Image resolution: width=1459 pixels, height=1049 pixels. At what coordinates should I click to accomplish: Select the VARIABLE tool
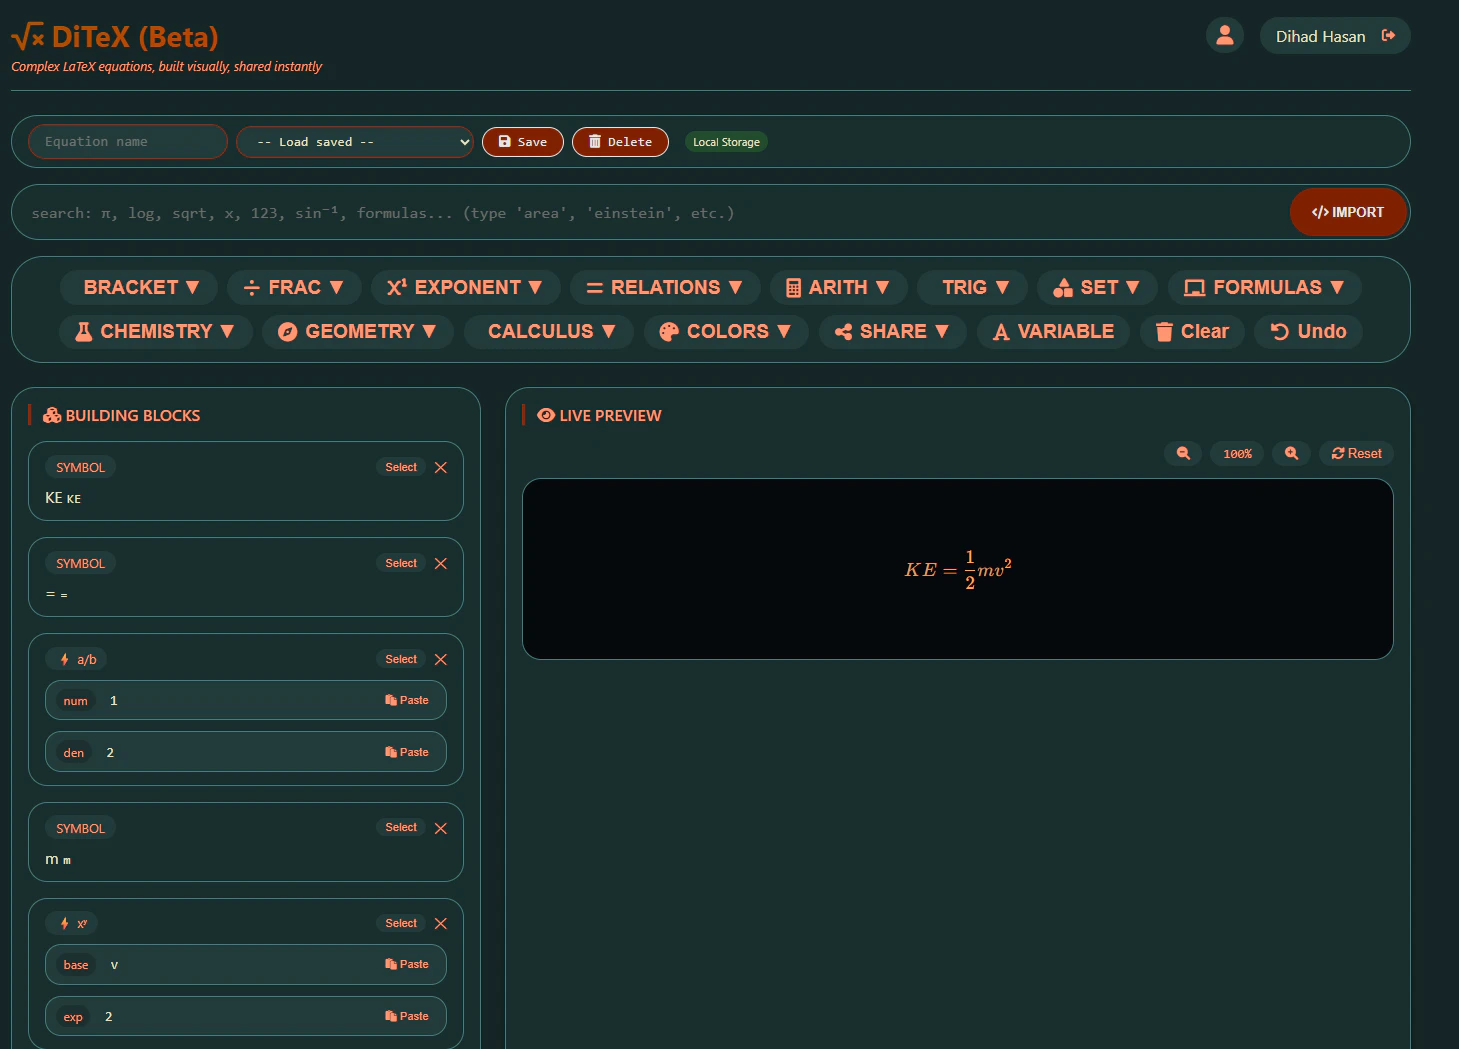(x=1052, y=331)
